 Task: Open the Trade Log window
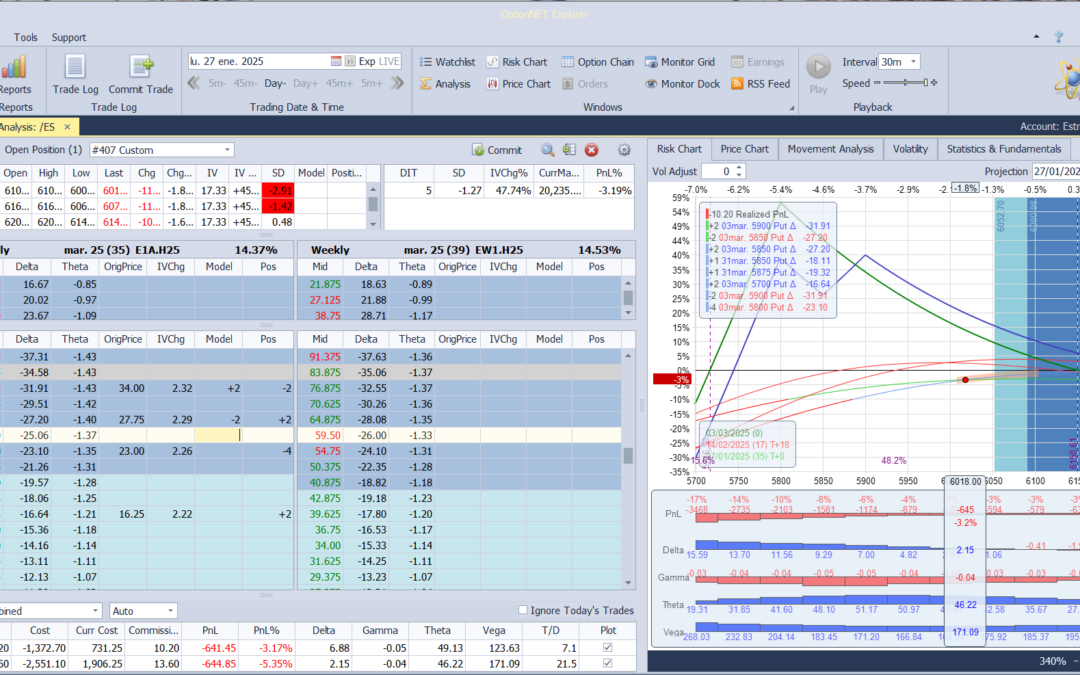tap(75, 74)
